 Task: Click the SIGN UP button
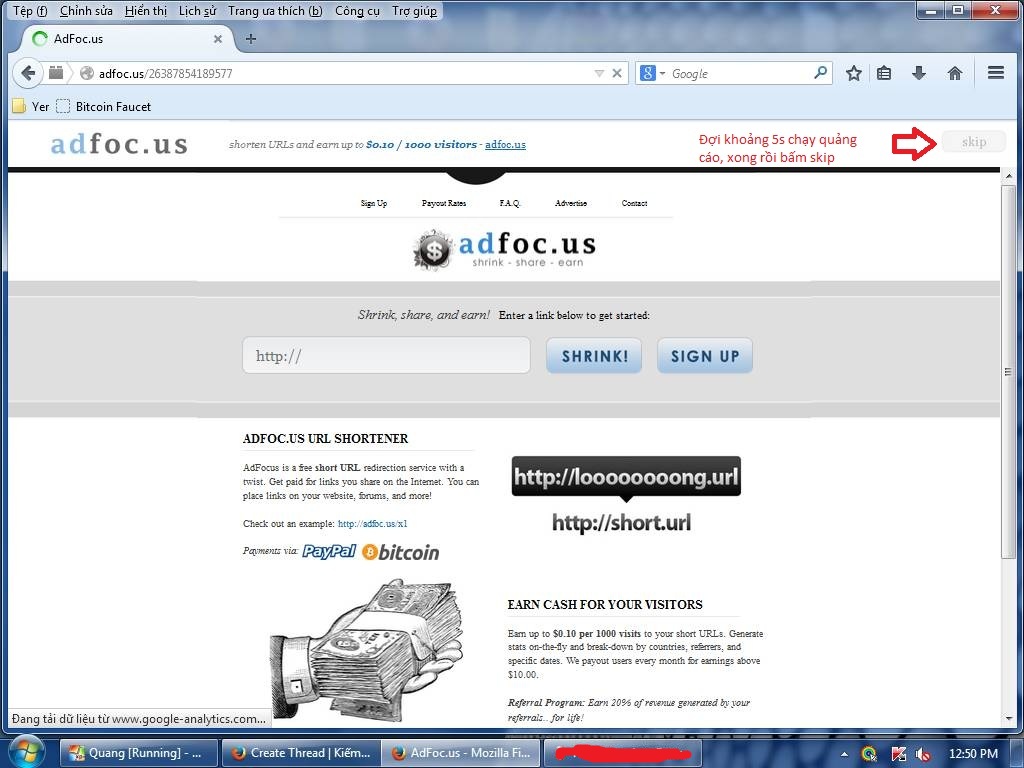[705, 356]
